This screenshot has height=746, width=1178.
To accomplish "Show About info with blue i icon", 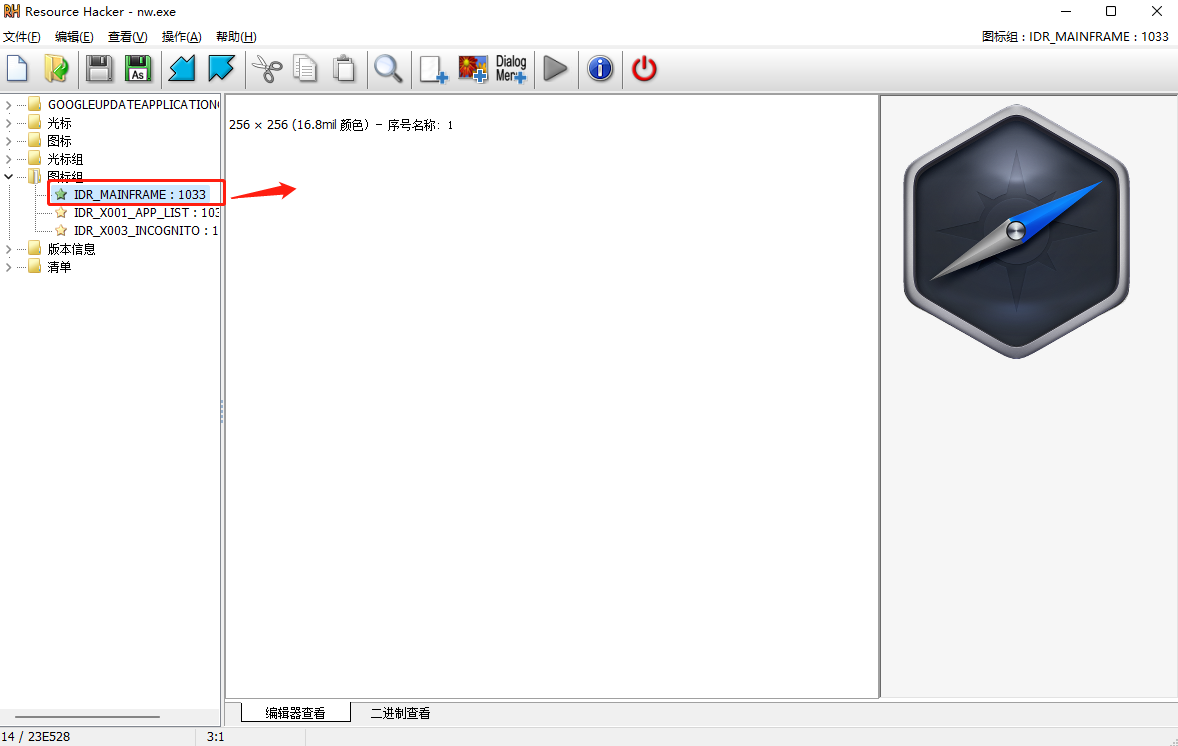I will (x=600, y=68).
